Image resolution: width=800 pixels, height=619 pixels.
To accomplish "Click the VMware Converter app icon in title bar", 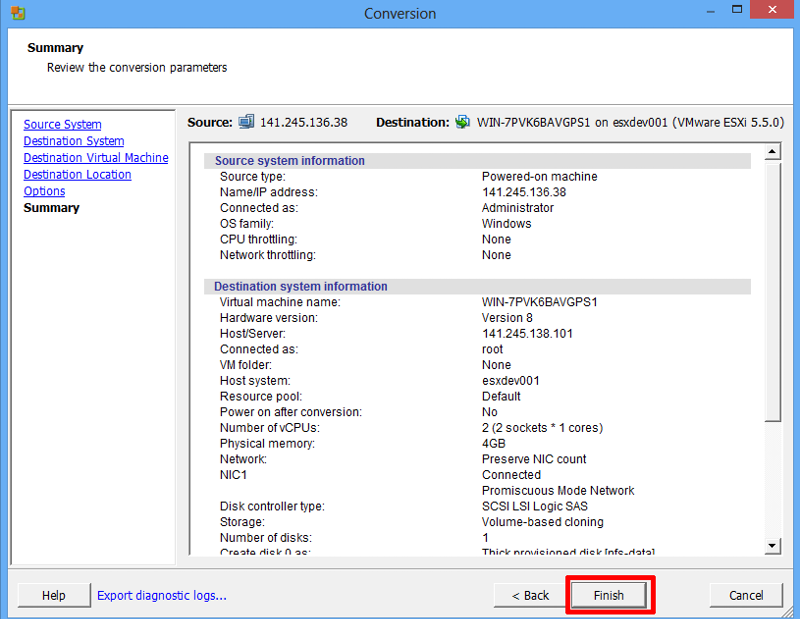I will tap(17, 12).
